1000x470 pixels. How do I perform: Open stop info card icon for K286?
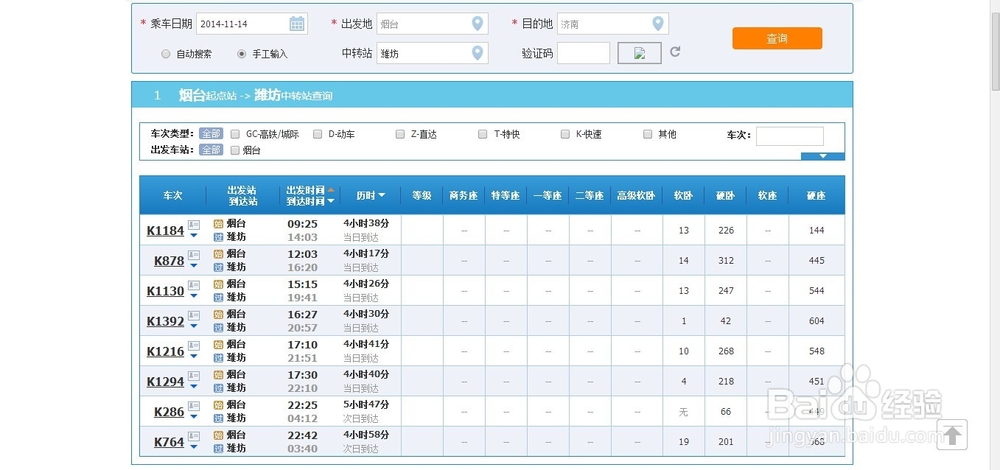click(x=194, y=406)
